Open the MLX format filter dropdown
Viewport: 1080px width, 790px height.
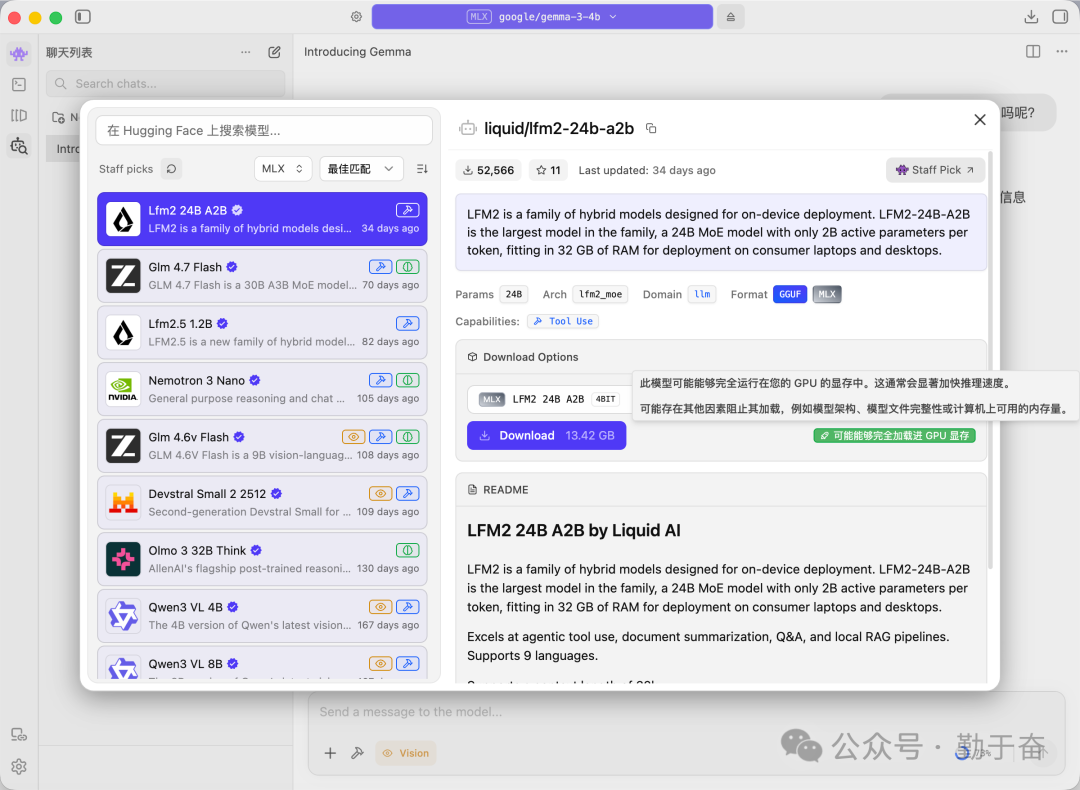coord(282,169)
